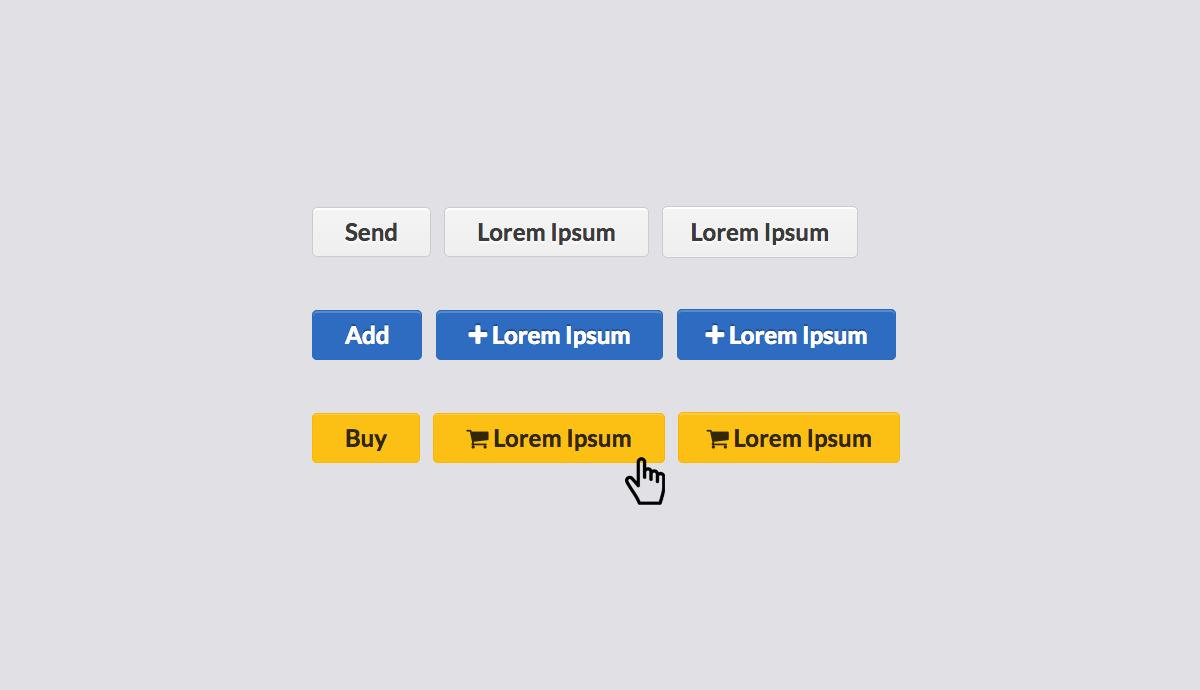Click the blue Add button
Viewport: 1200px width, 690px height.
pos(367,335)
